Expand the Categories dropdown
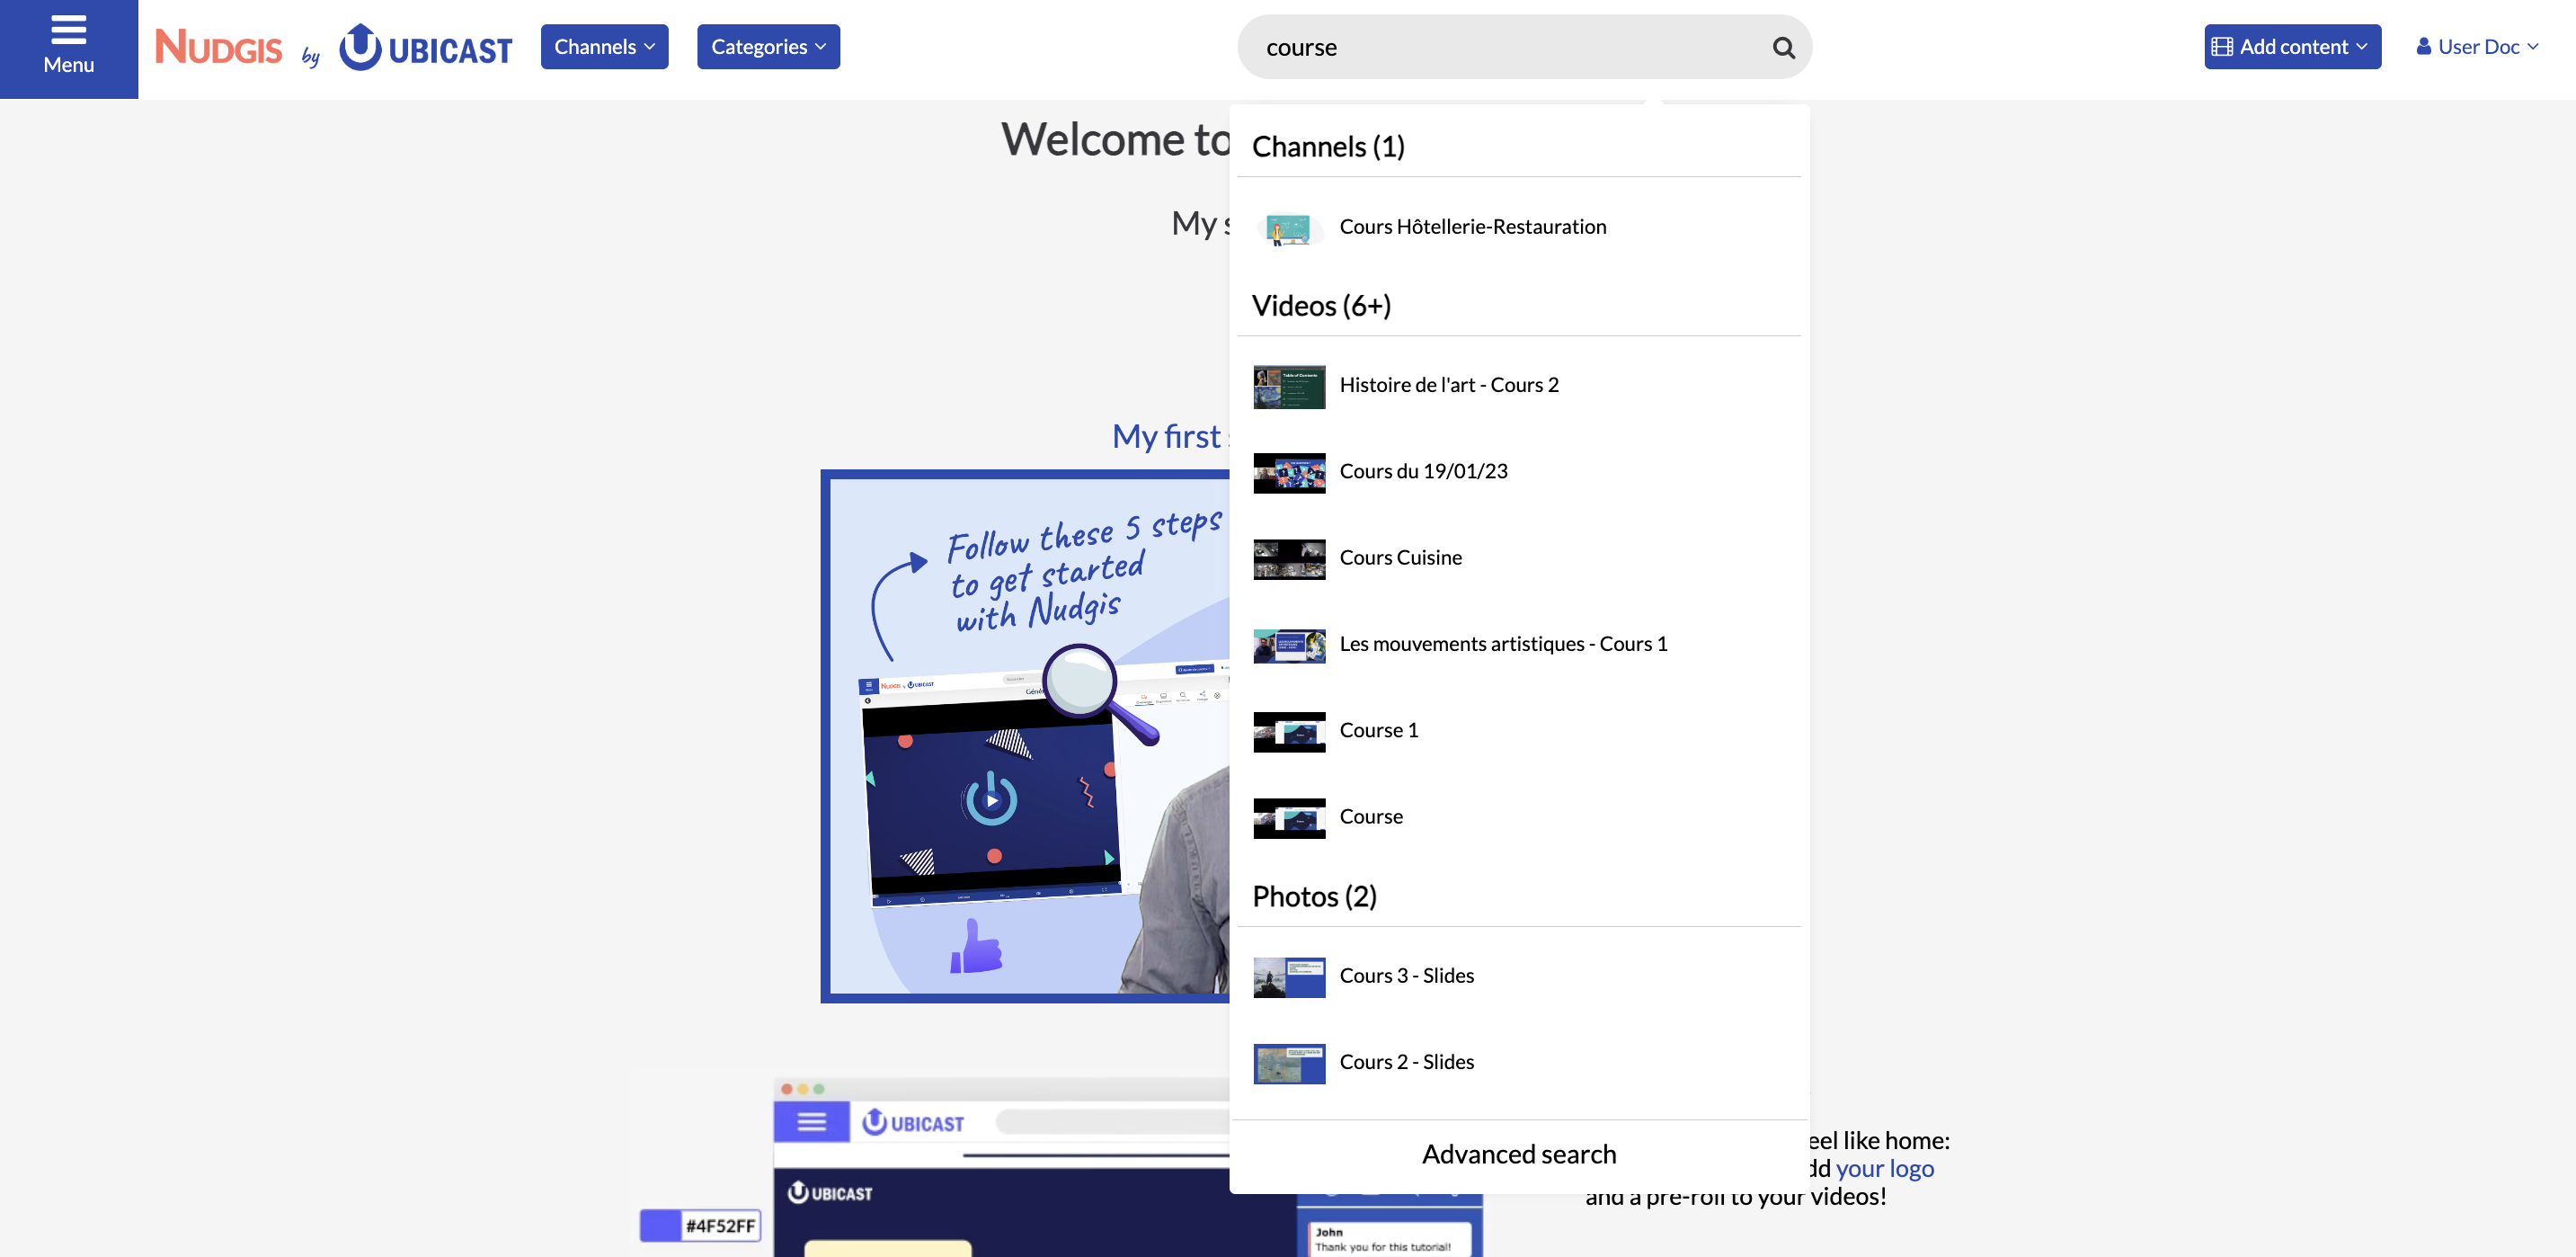 pyautogui.click(x=768, y=47)
